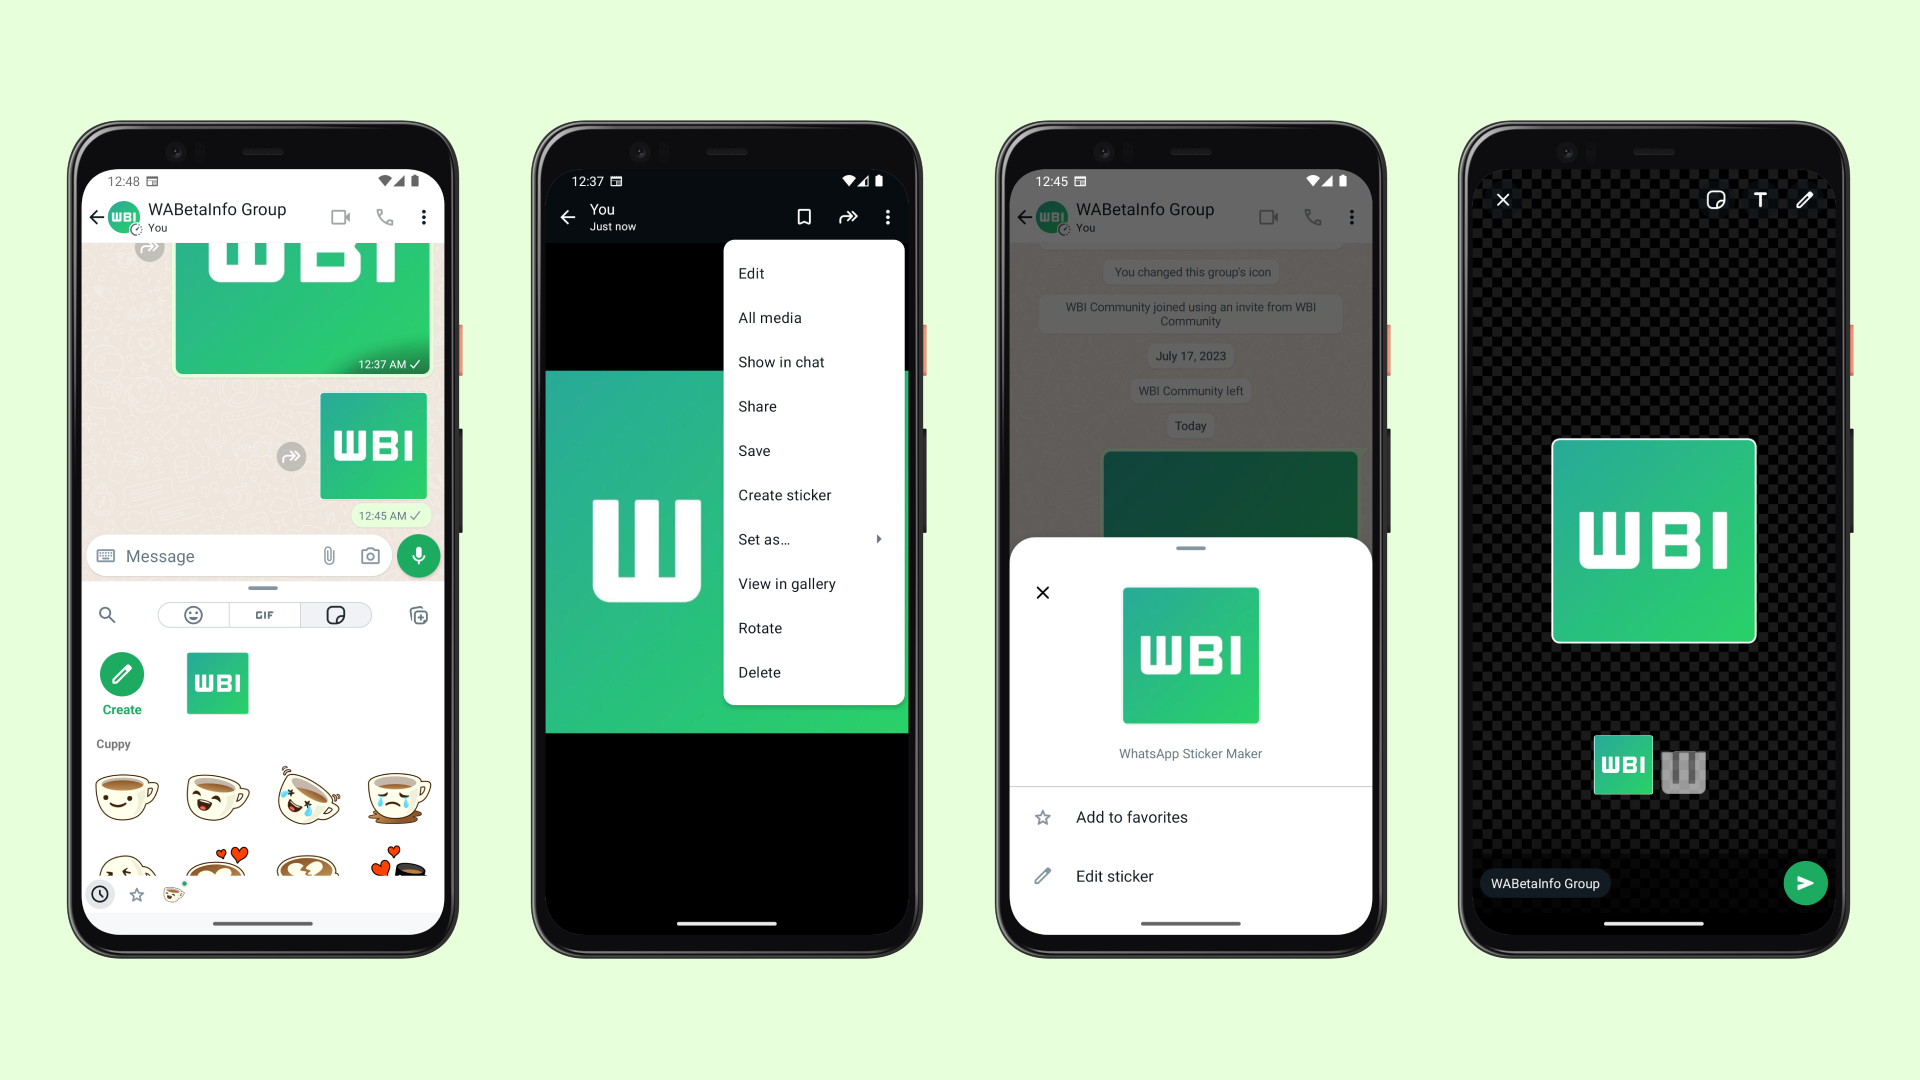This screenshot has height=1080, width=1920.
Task: Tap the voice message microphone icon
Action: [x=419, y=554]
